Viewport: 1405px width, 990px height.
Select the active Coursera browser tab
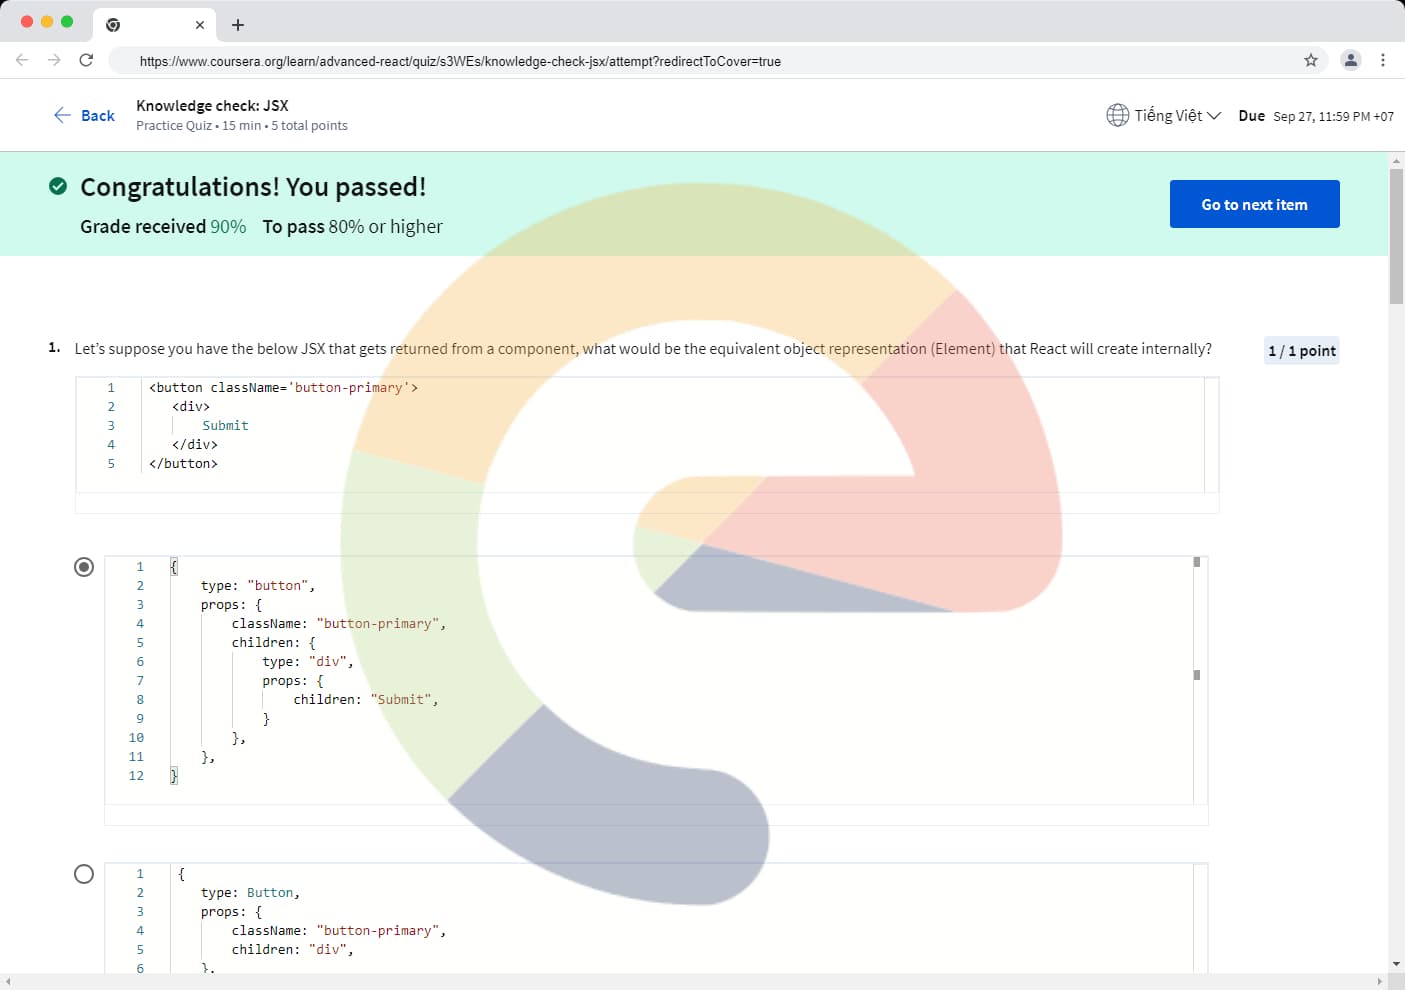point(150,25)
